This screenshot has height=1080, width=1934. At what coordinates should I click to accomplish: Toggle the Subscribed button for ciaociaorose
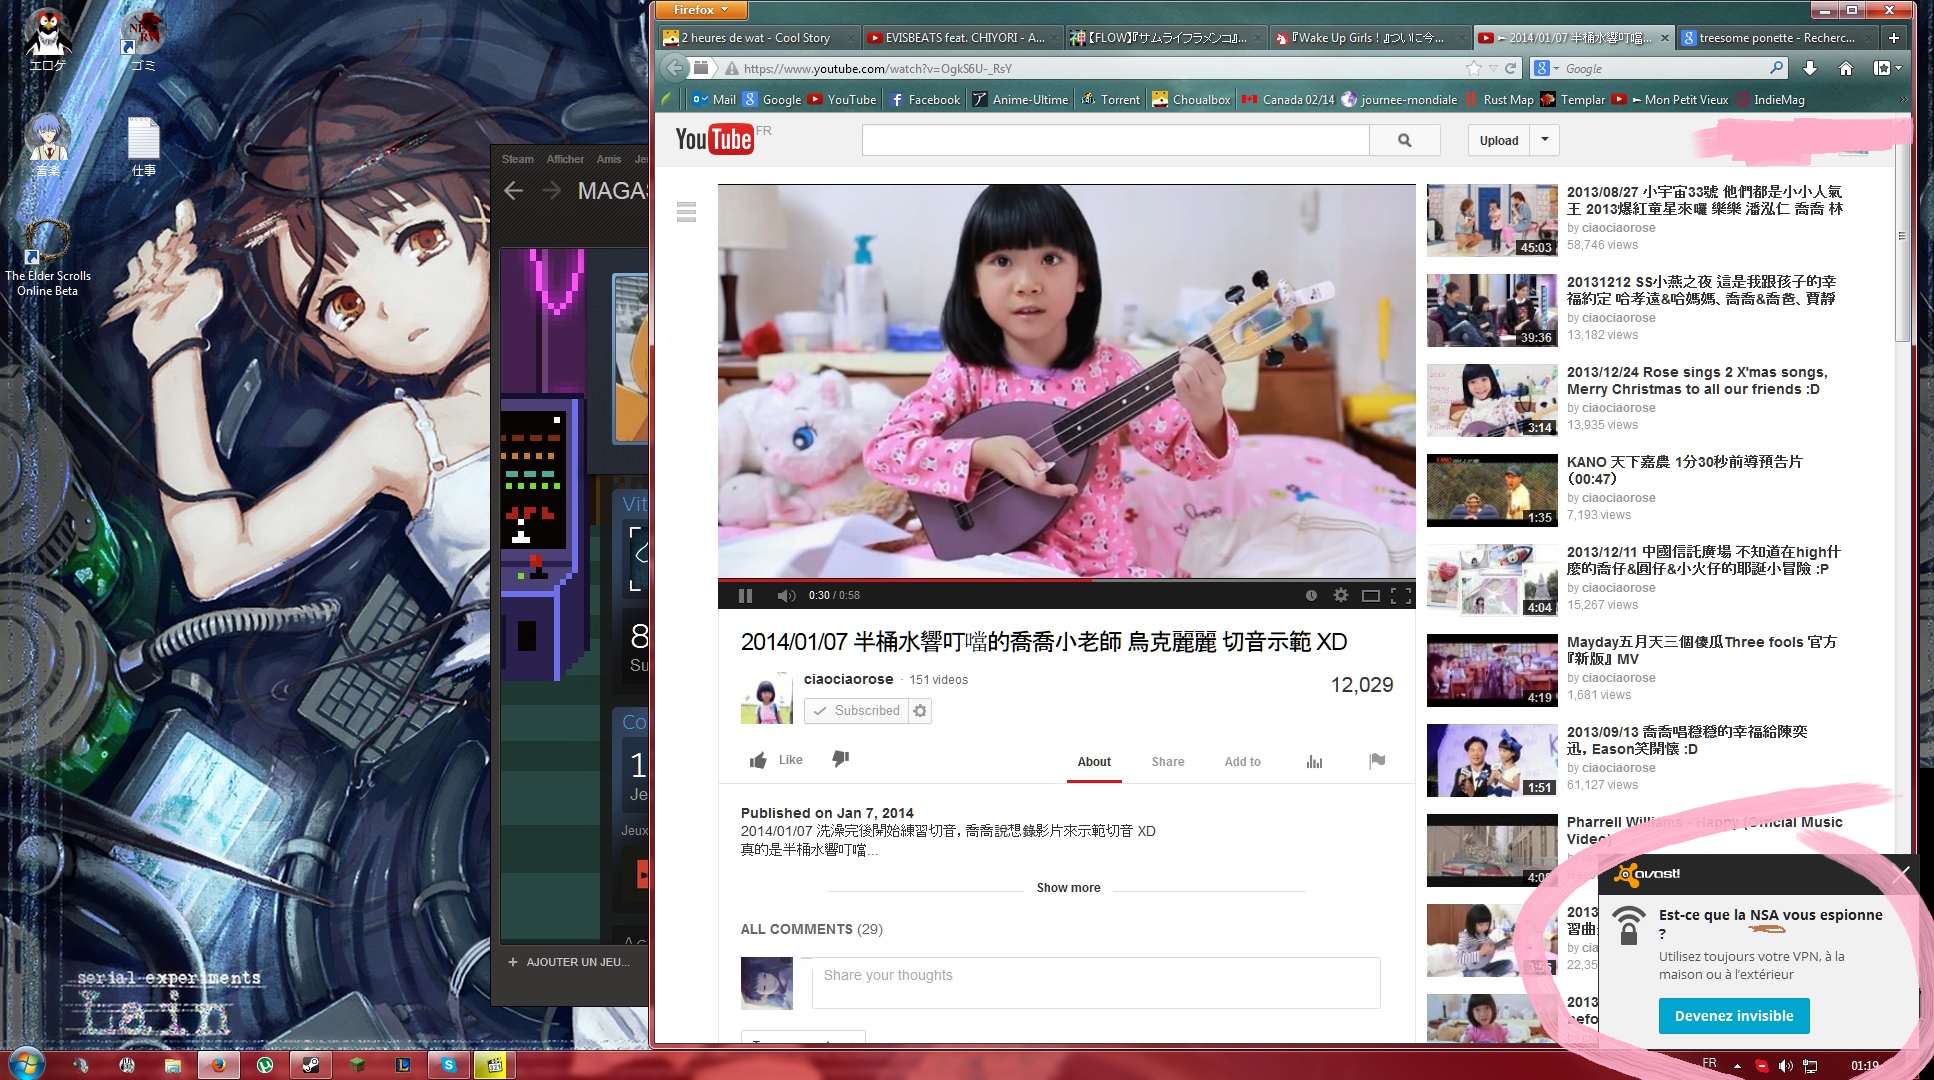(856, 711)
